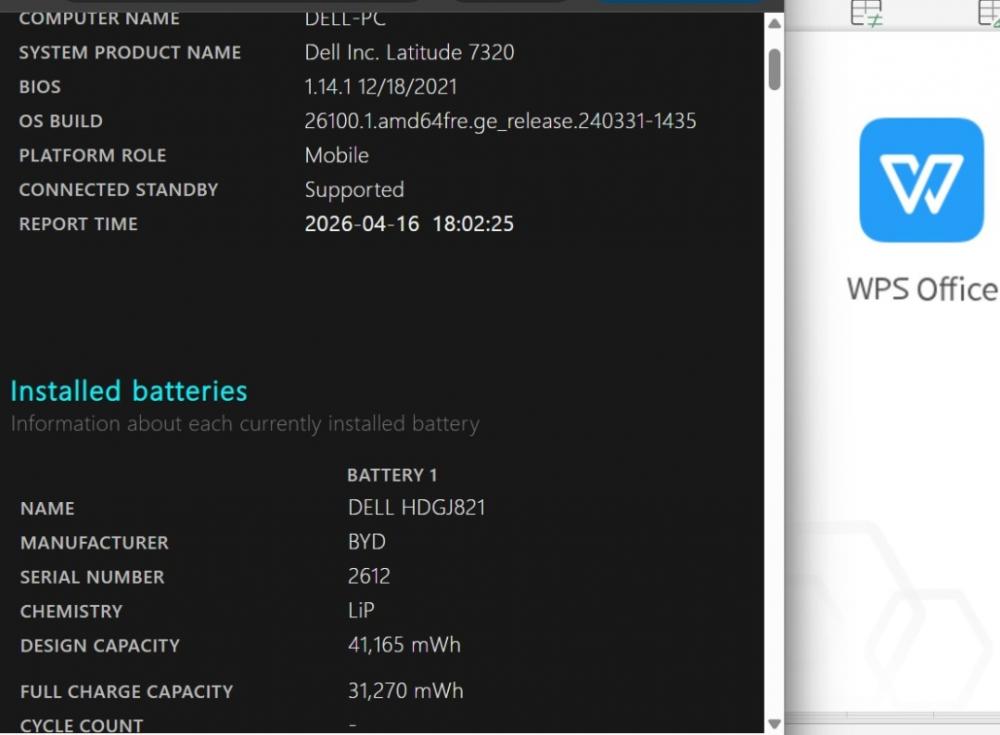
Task: Click the scroll-up arrow of battery report
Action: 774,24
